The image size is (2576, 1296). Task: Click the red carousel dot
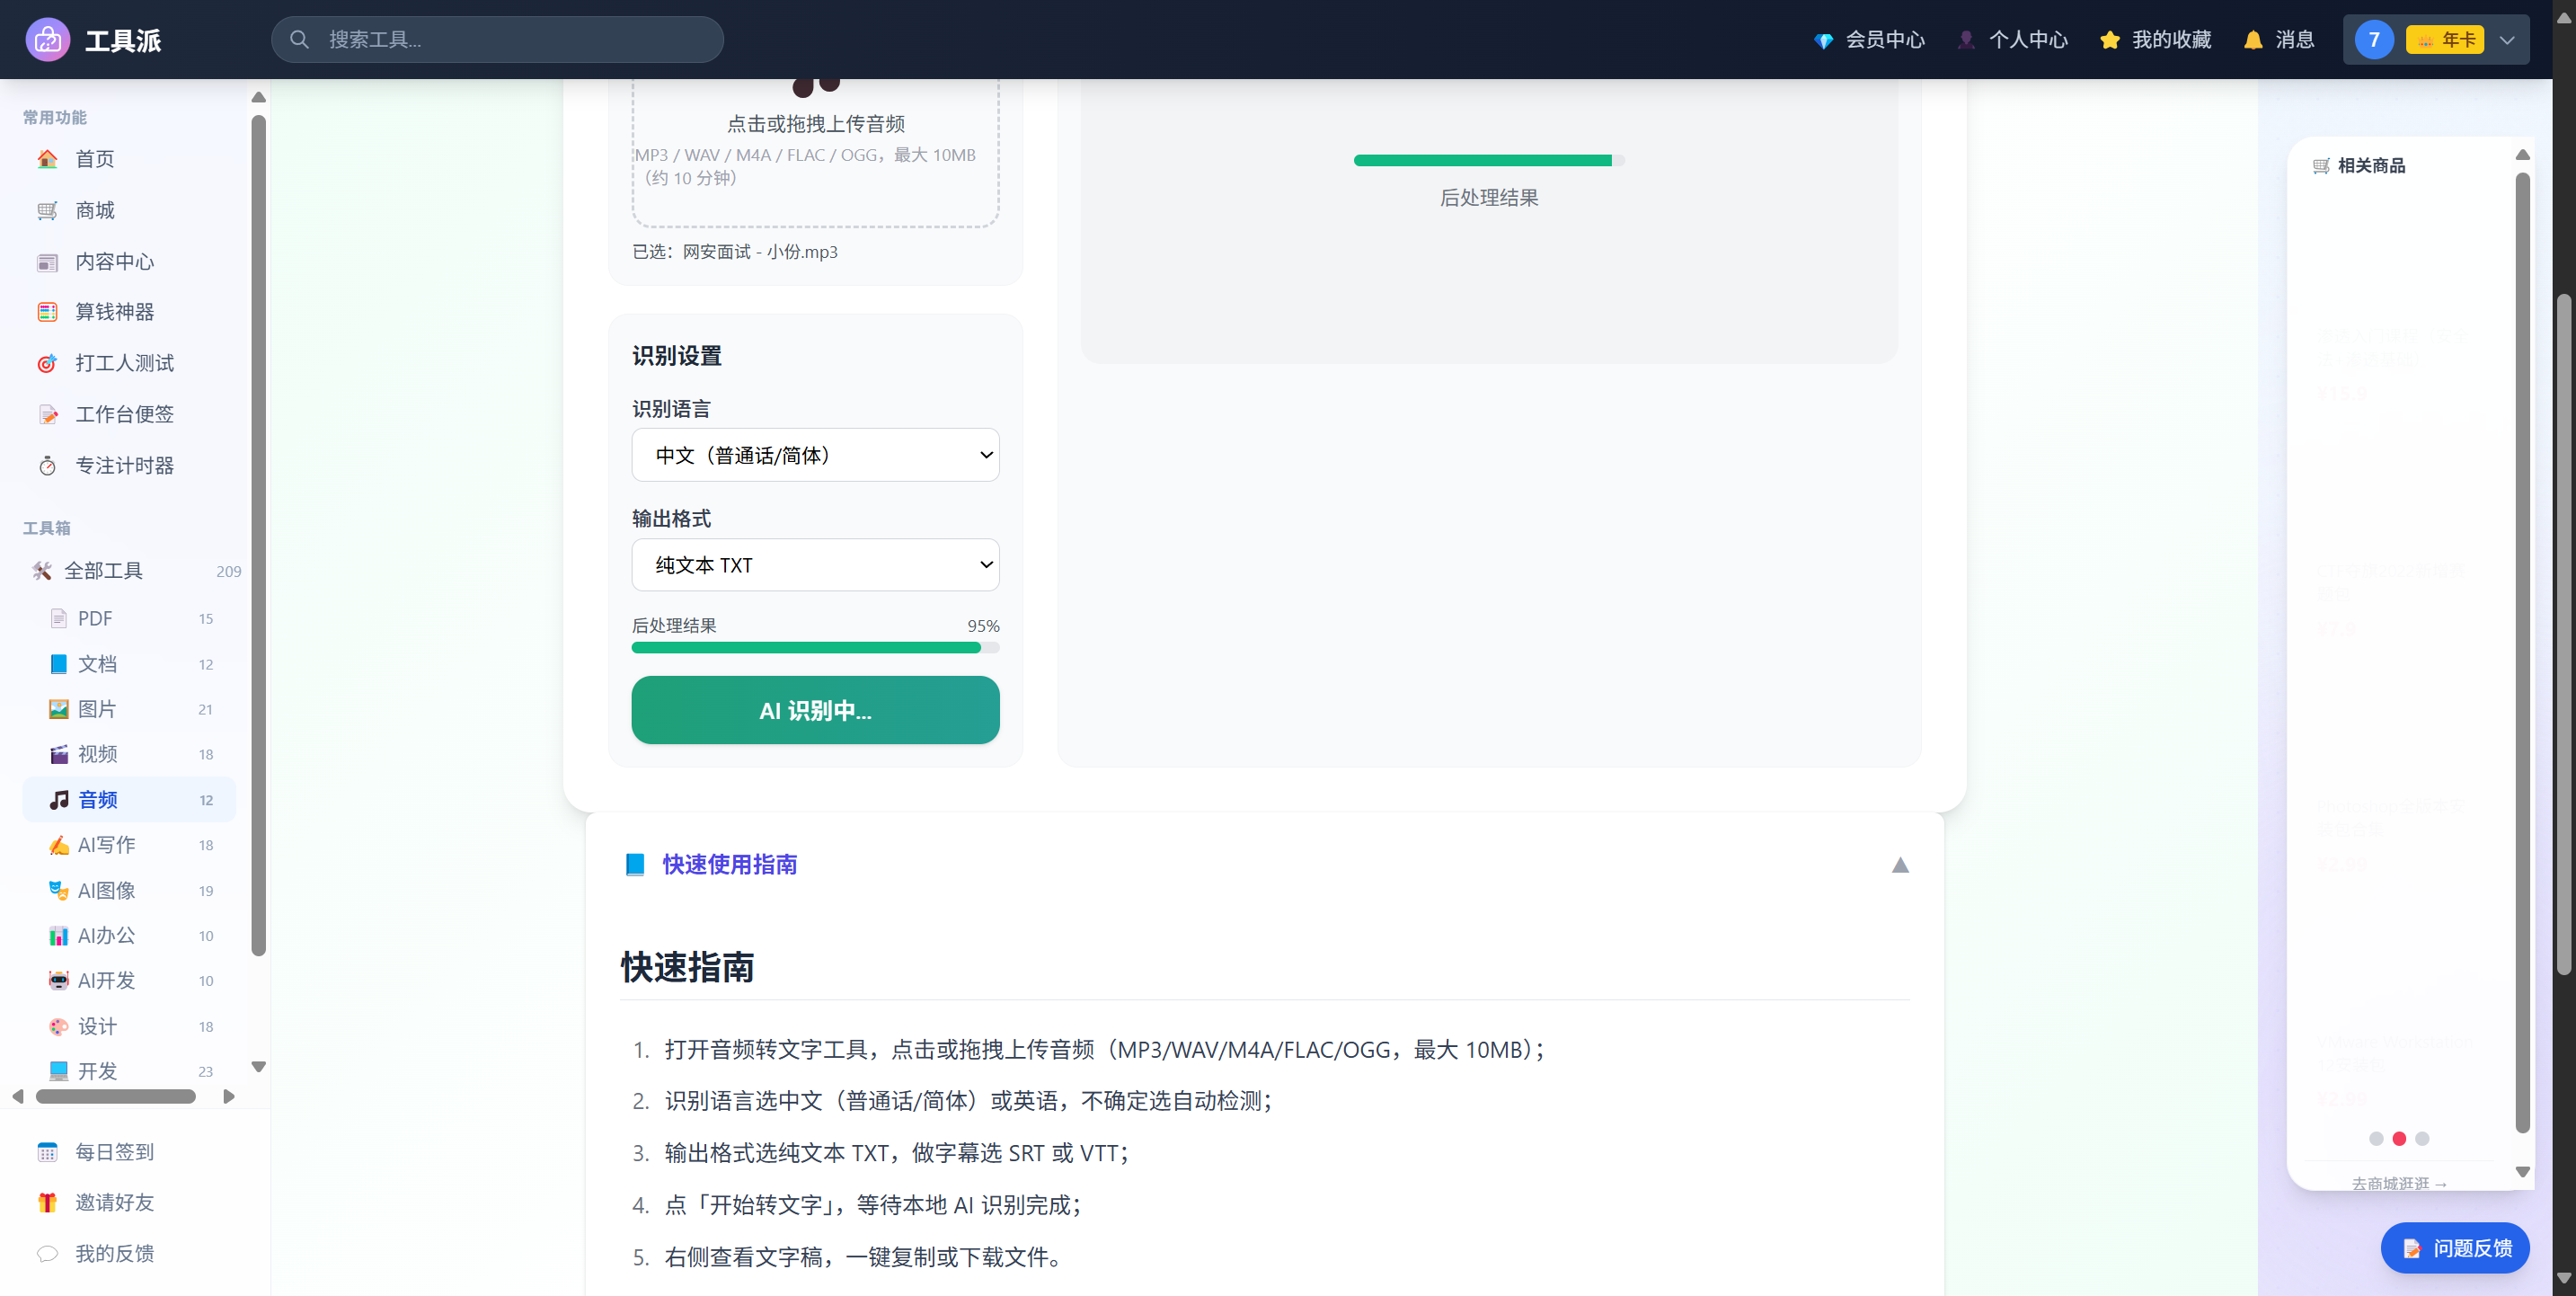(x=2399, y=1139)
